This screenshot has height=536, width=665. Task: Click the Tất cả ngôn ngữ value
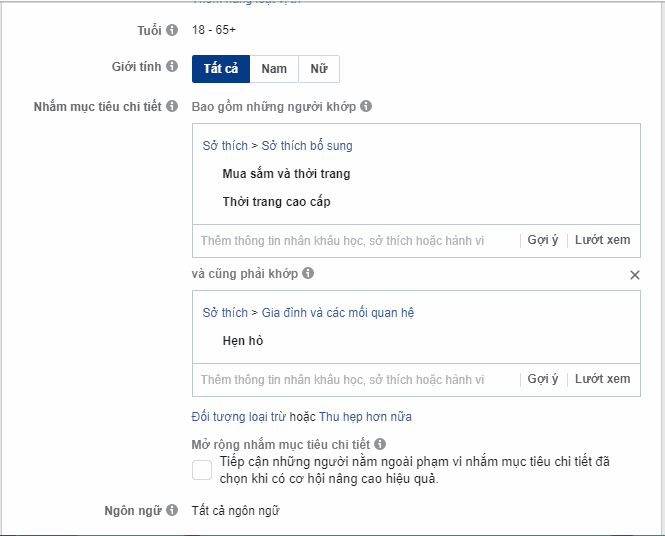(x=235, y=511)
